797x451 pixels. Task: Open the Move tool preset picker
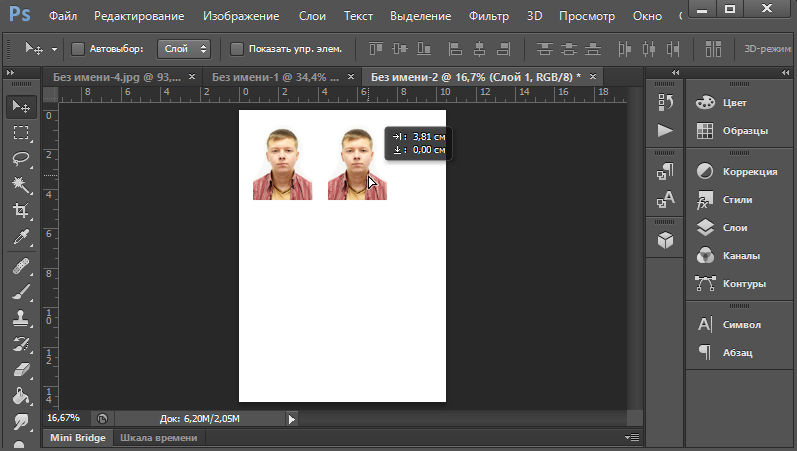[x=40, y=48]
